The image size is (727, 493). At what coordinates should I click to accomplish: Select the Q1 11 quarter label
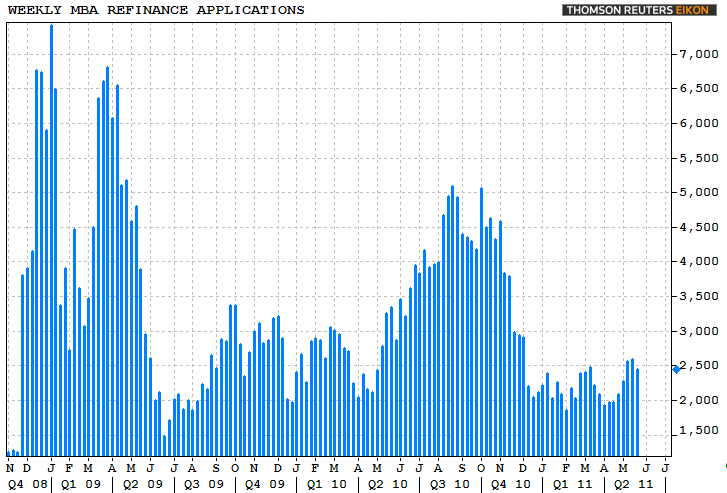click(x=573, y=485)
